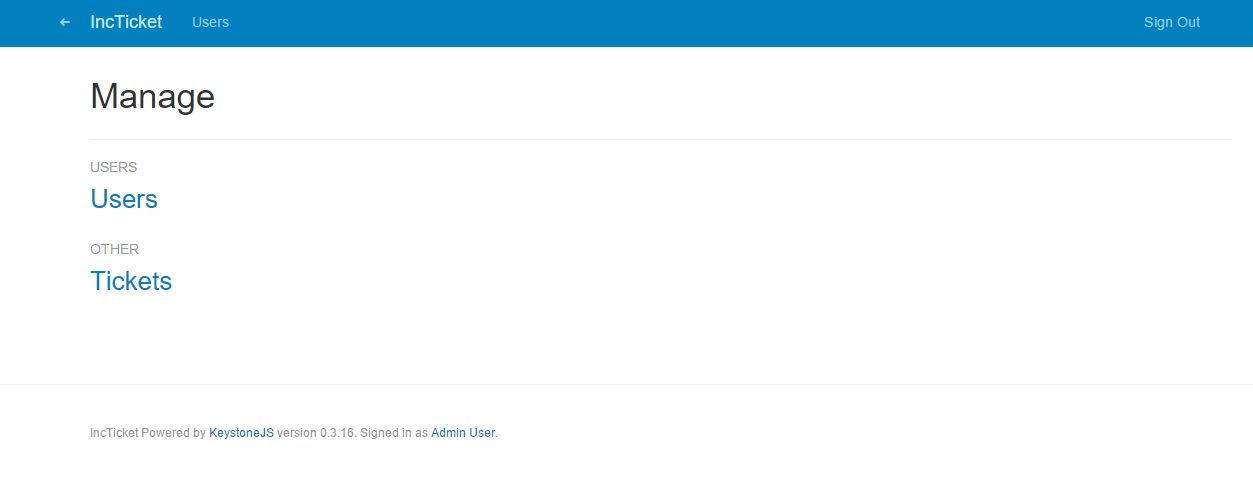This screenshot has width=1253, height=483.
Task: Click blank area right of Manage heading
Action: 700,96
